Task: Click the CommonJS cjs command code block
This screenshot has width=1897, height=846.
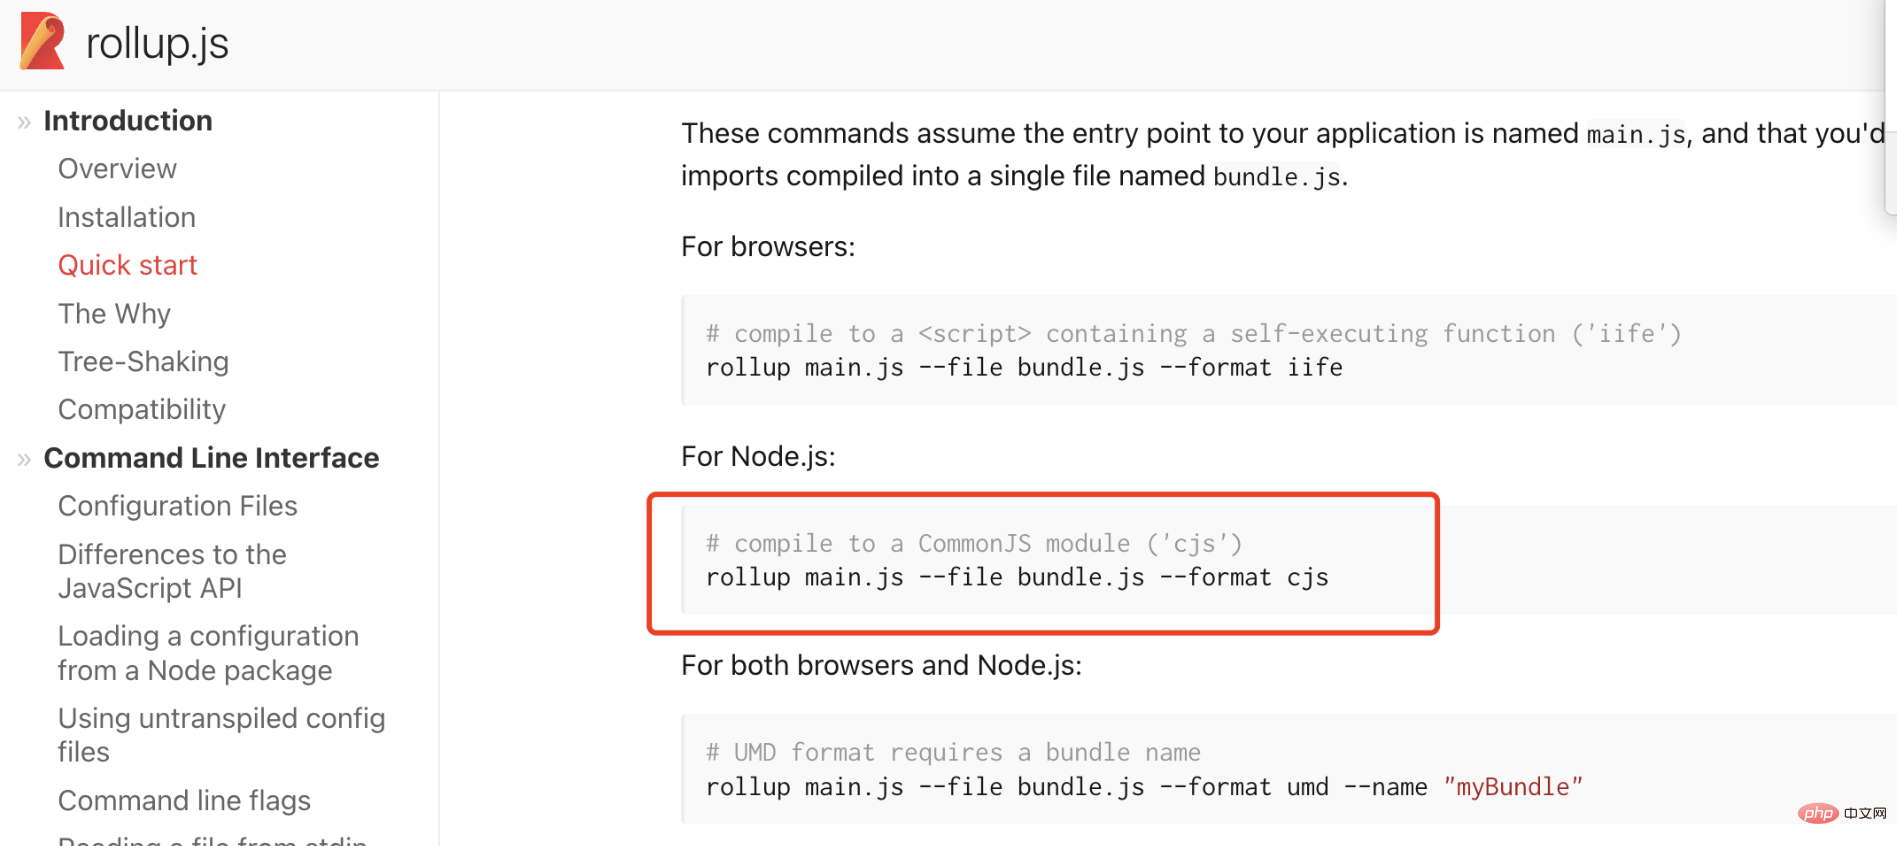Action: click(x=1017, y=561)
